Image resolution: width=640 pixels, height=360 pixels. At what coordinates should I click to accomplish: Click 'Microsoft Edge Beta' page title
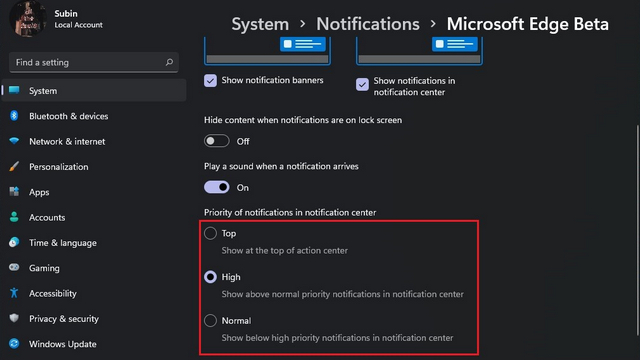tap(527, 24)
